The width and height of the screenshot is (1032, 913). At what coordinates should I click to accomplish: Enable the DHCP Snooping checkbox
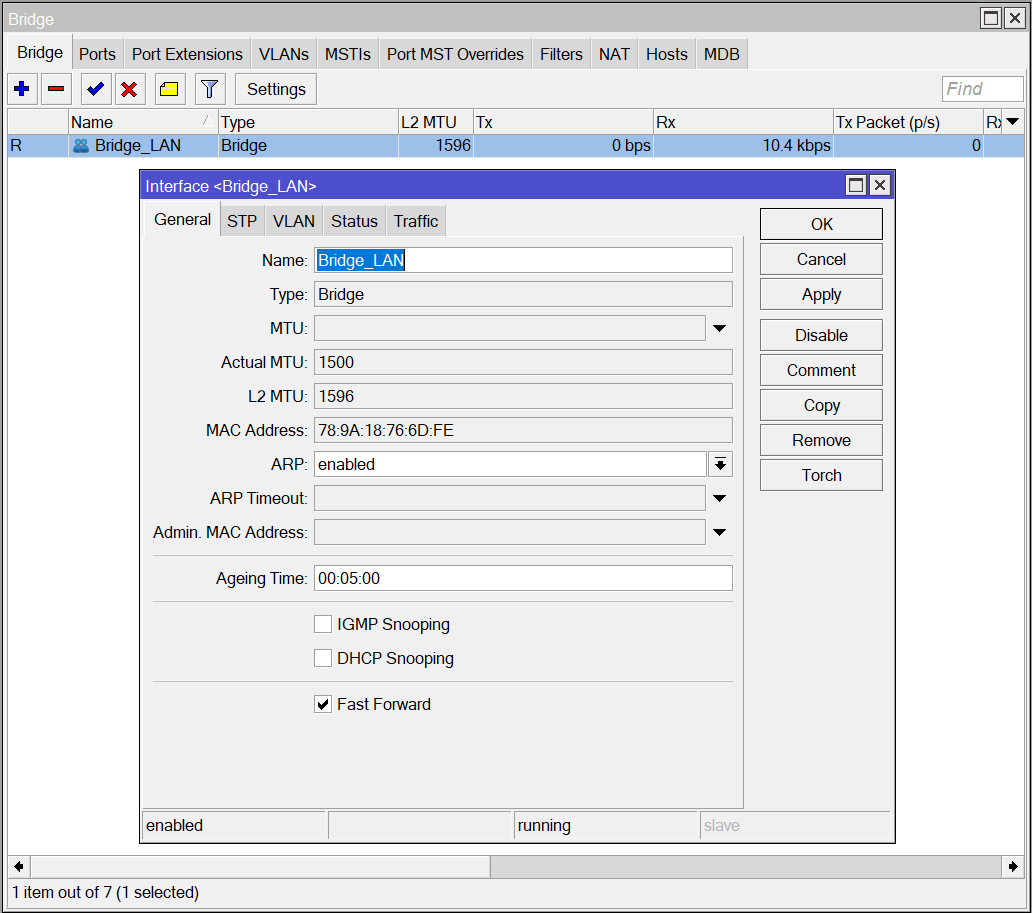pos(323,658)
